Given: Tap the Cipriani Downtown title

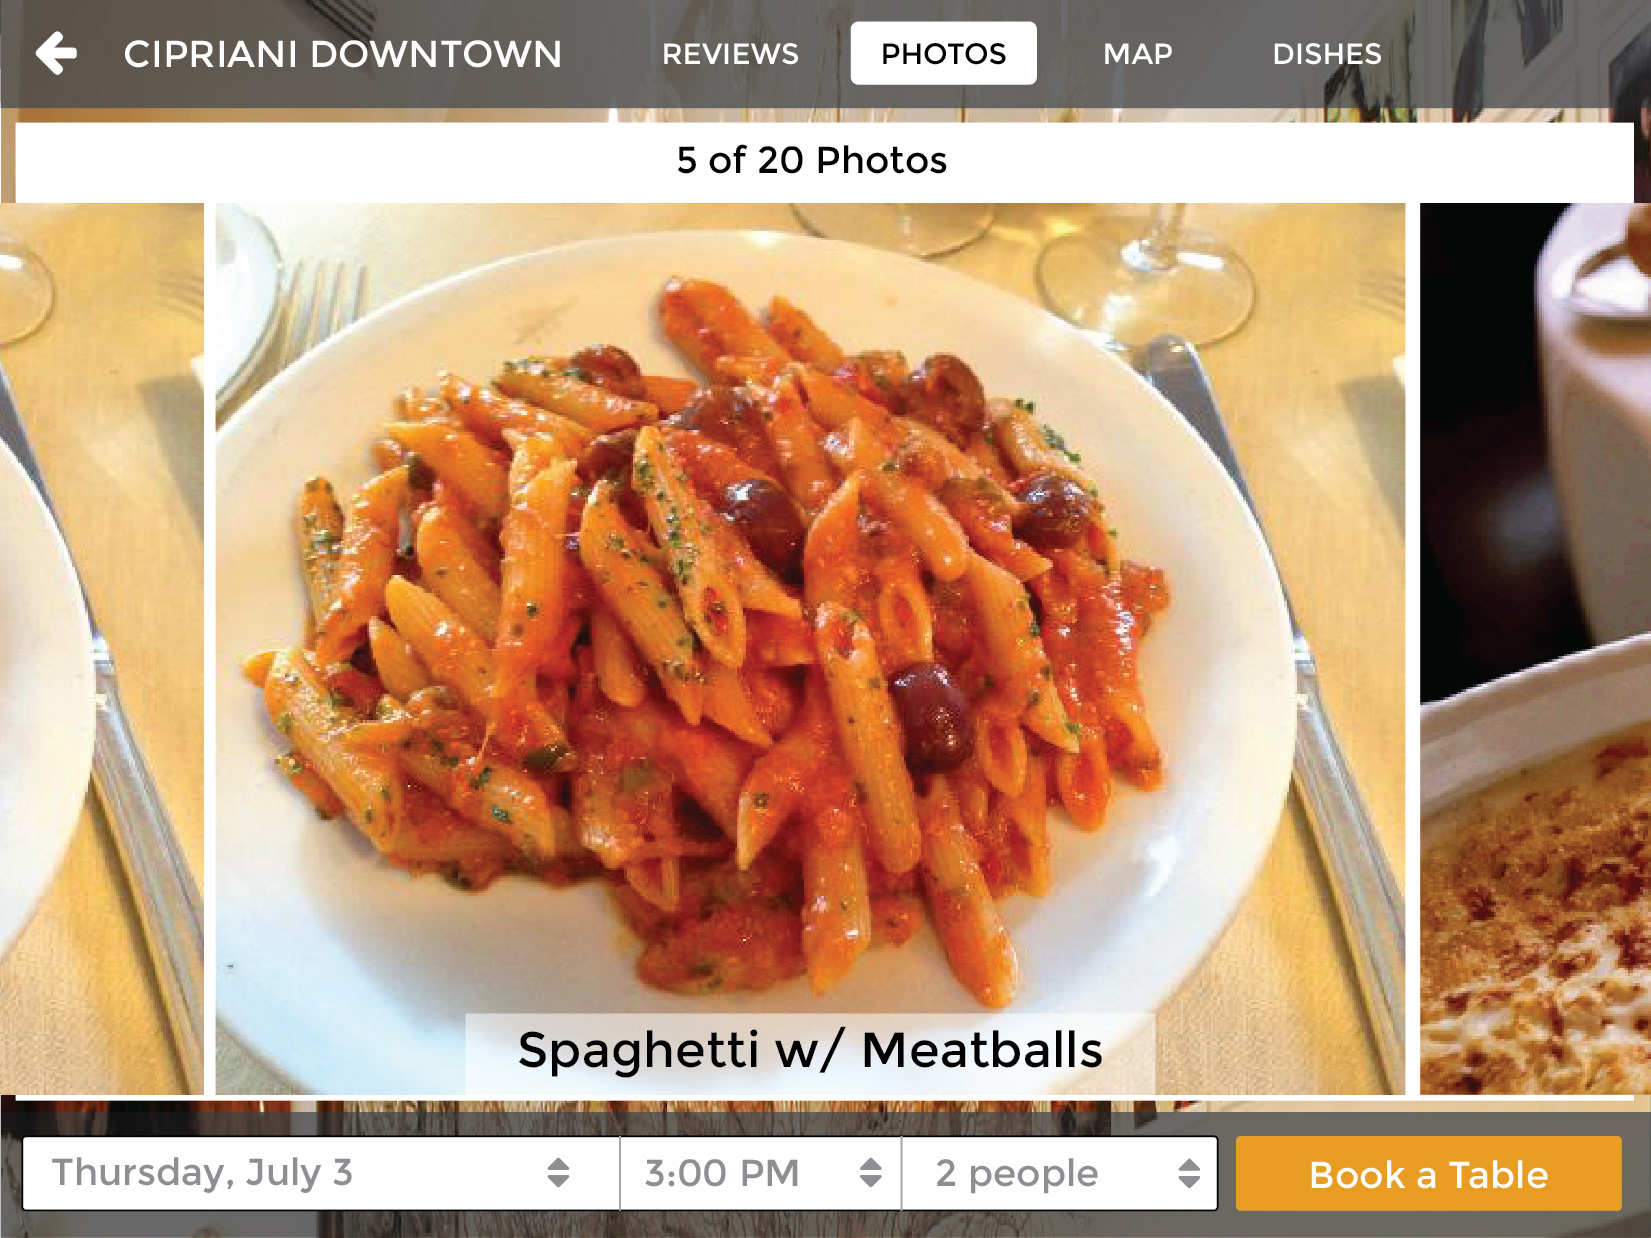Looking at the screenshot, I should tap(343, 54).
